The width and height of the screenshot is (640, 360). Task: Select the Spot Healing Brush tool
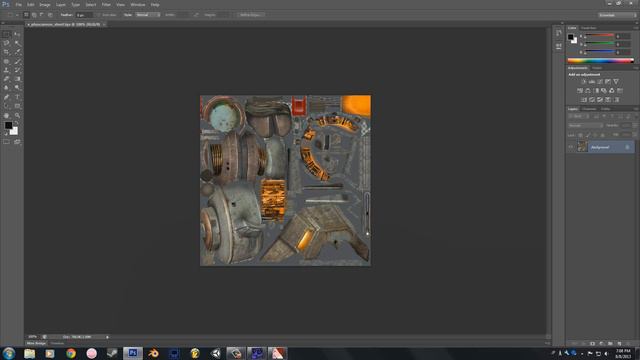coord(7,61)
